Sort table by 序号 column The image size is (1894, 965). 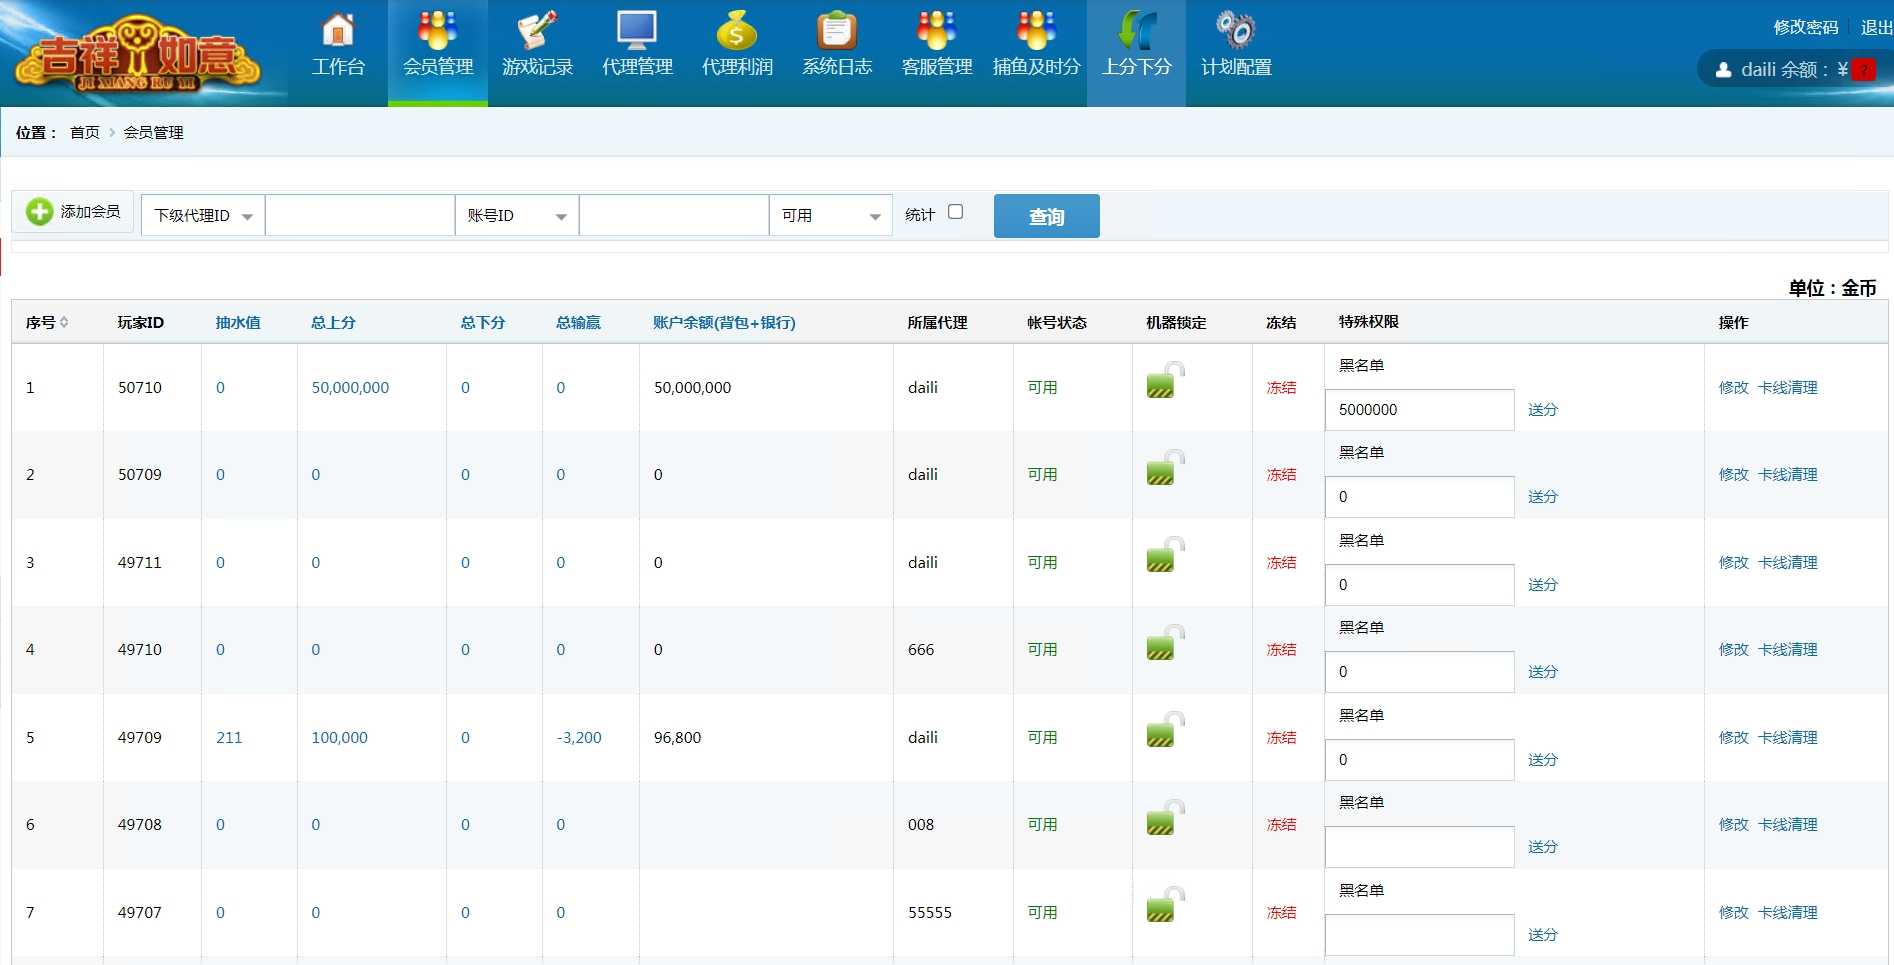(x=47, y=323)
